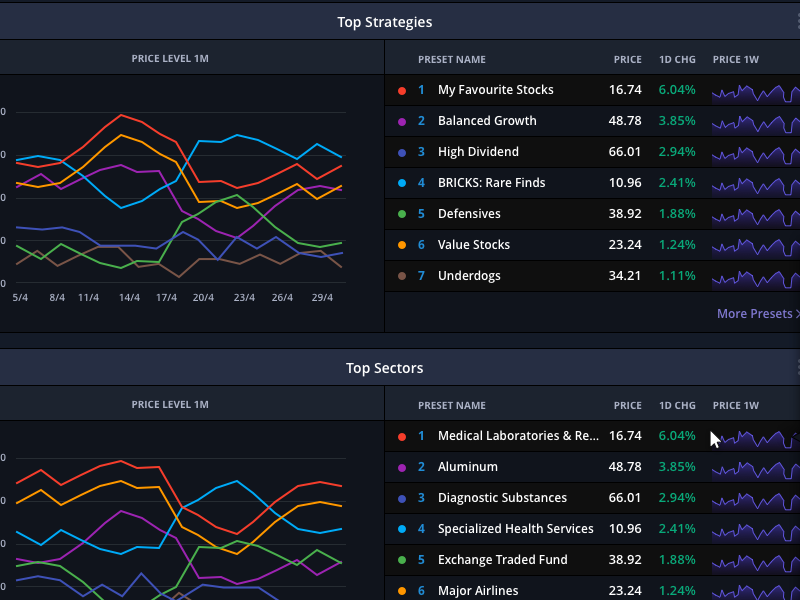Click purple dot beside Balanced Growth
800x600 pixels.
click(x=402, y=121)
